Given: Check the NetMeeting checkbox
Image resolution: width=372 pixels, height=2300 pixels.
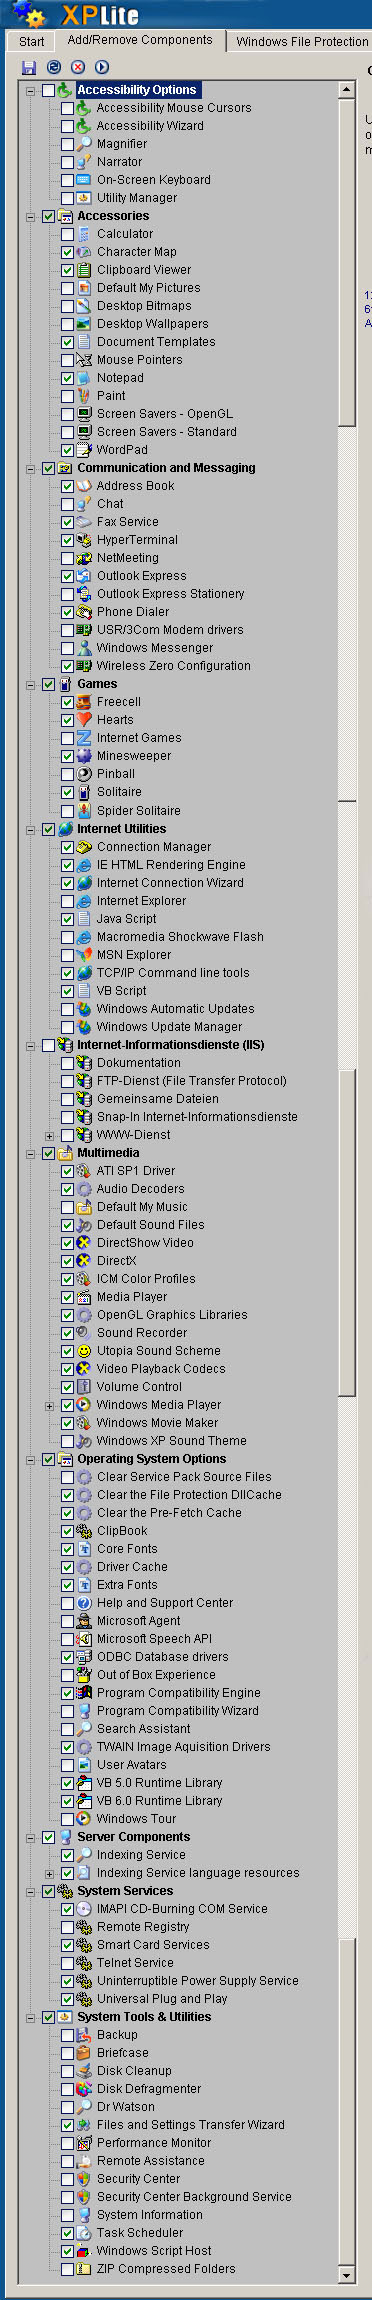Looking at the screenshot, I should click(67, 558).
